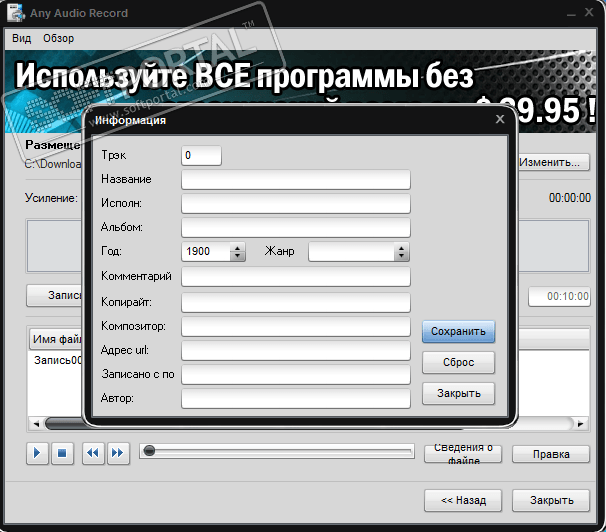The height and width of the screenshot is (532, 606).
Task: Click the Play button in the player
Action: click(37, 453)
